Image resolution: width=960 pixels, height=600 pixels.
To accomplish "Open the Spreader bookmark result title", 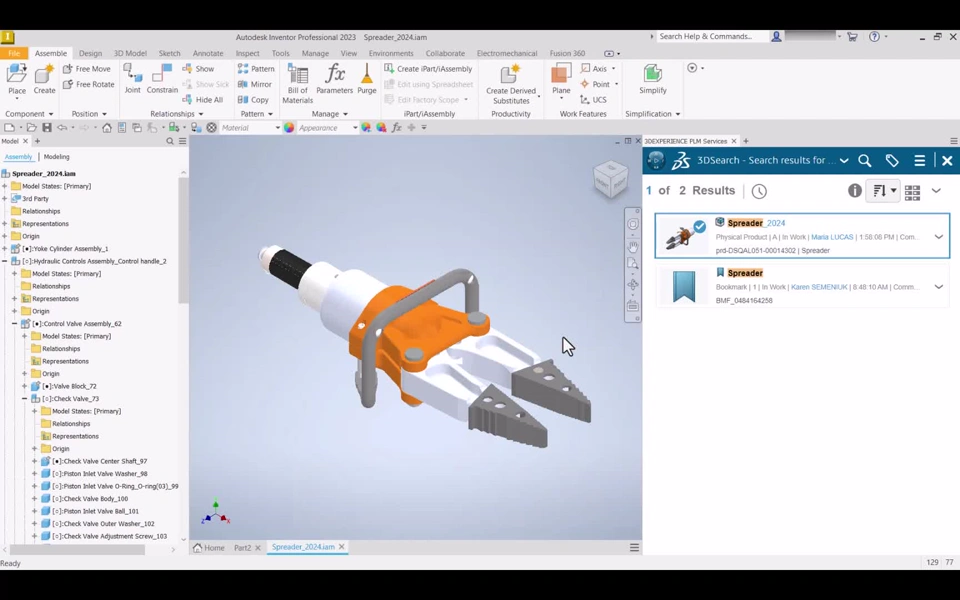I will (745, 273).
